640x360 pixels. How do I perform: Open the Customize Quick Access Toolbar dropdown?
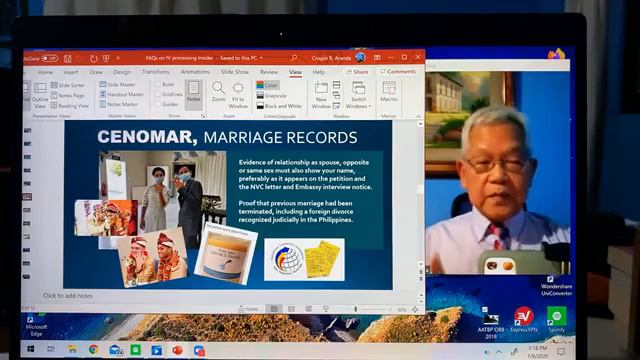coord(118,59)
